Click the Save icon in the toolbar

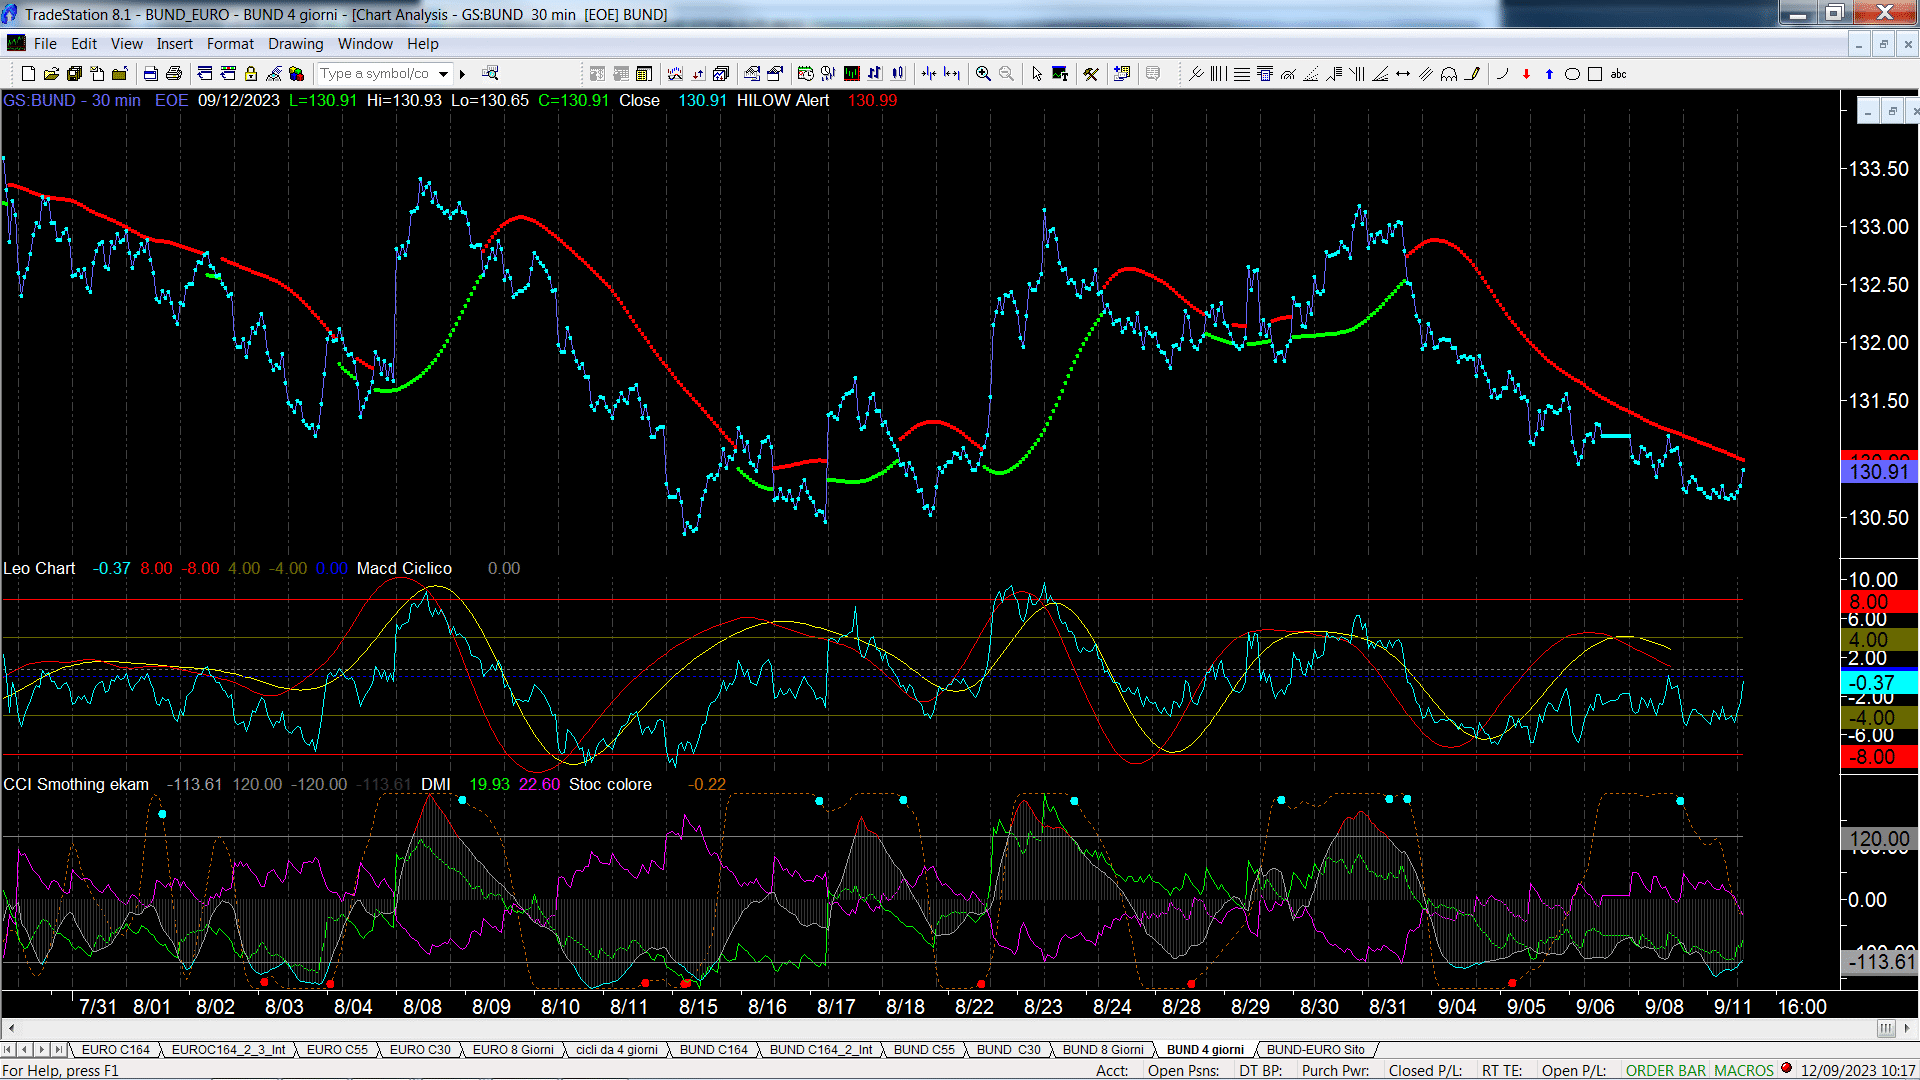coord(74,73)
